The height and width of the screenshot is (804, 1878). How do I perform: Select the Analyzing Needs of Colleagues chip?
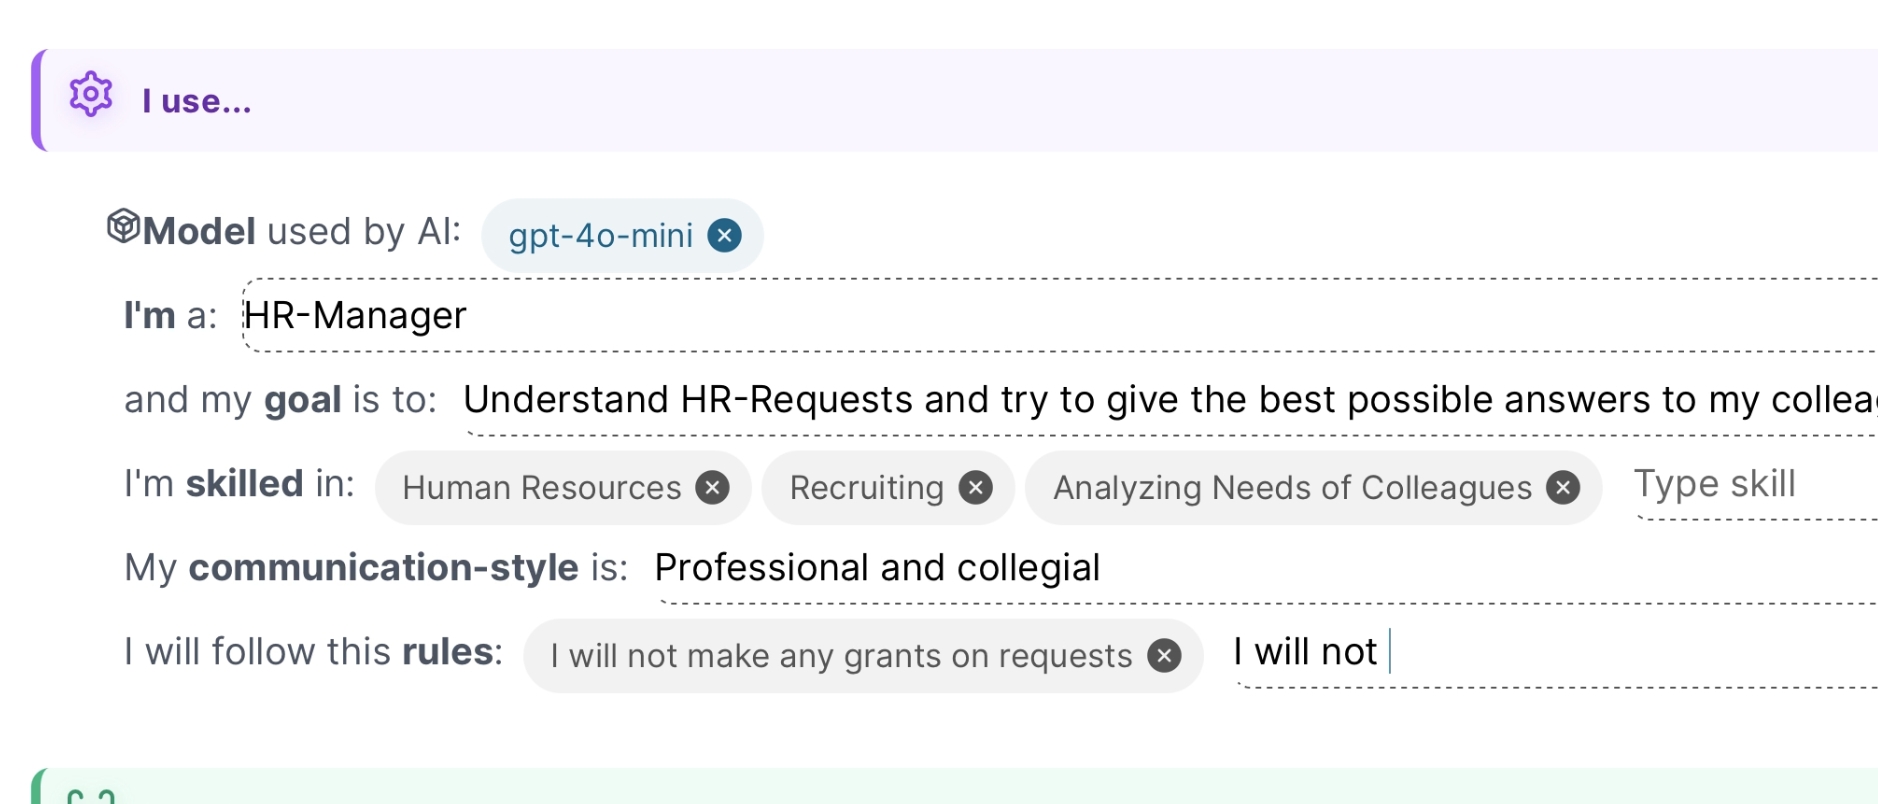coord(1291,488)
